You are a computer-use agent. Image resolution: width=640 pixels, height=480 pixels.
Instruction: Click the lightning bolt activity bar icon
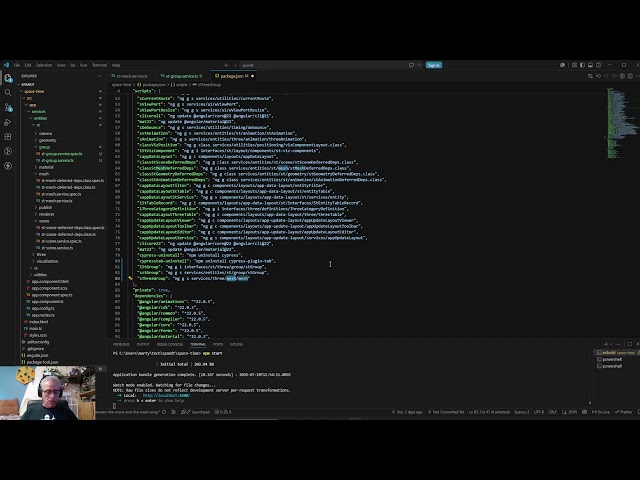pyautogui.click(x=8, y=166)
